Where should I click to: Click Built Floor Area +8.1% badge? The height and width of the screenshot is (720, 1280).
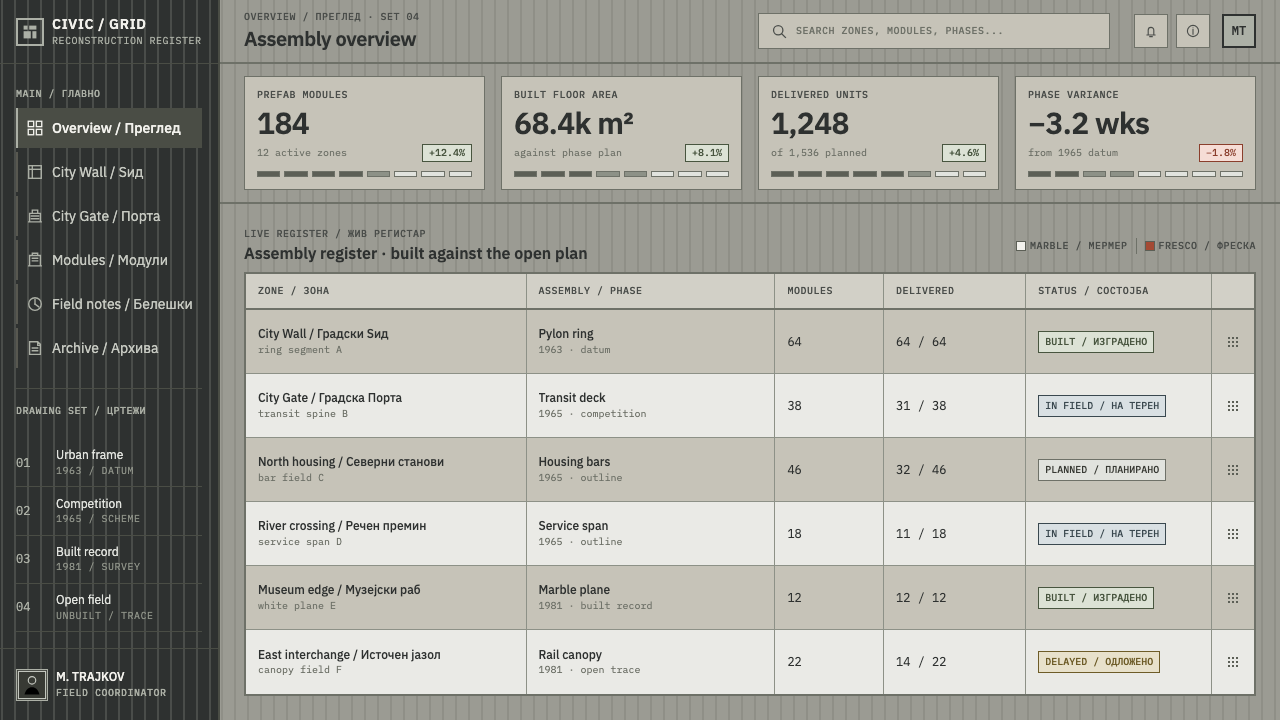point(707,153)
